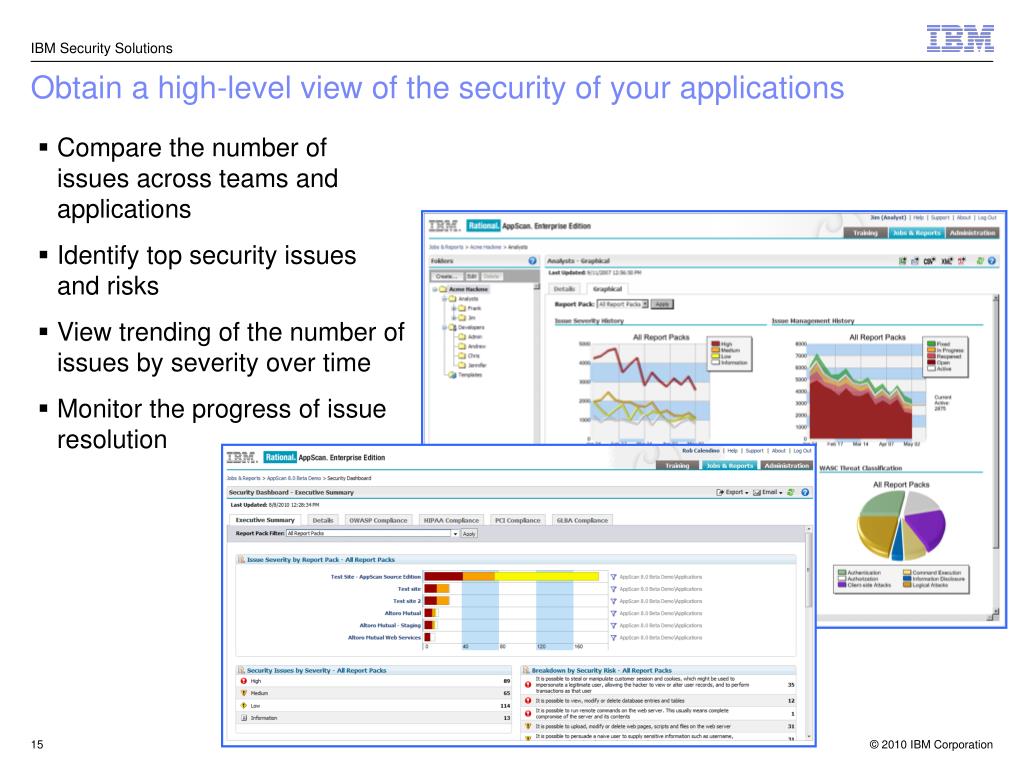
Task: Click the vertical scrollbar of Security Dashboard window
Action: click(x=808, y=632)
